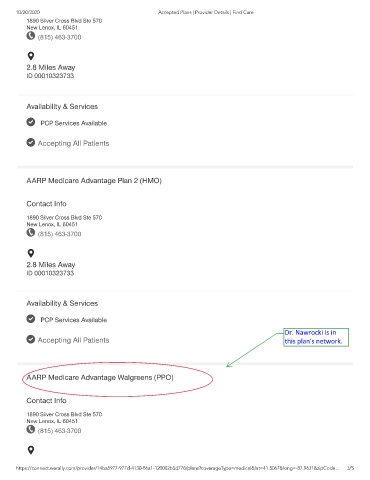Viewport: 370px width, 480px height.
Task: Click phone number in Walgreens PPO contact info
Action: [x=59, y=431]
